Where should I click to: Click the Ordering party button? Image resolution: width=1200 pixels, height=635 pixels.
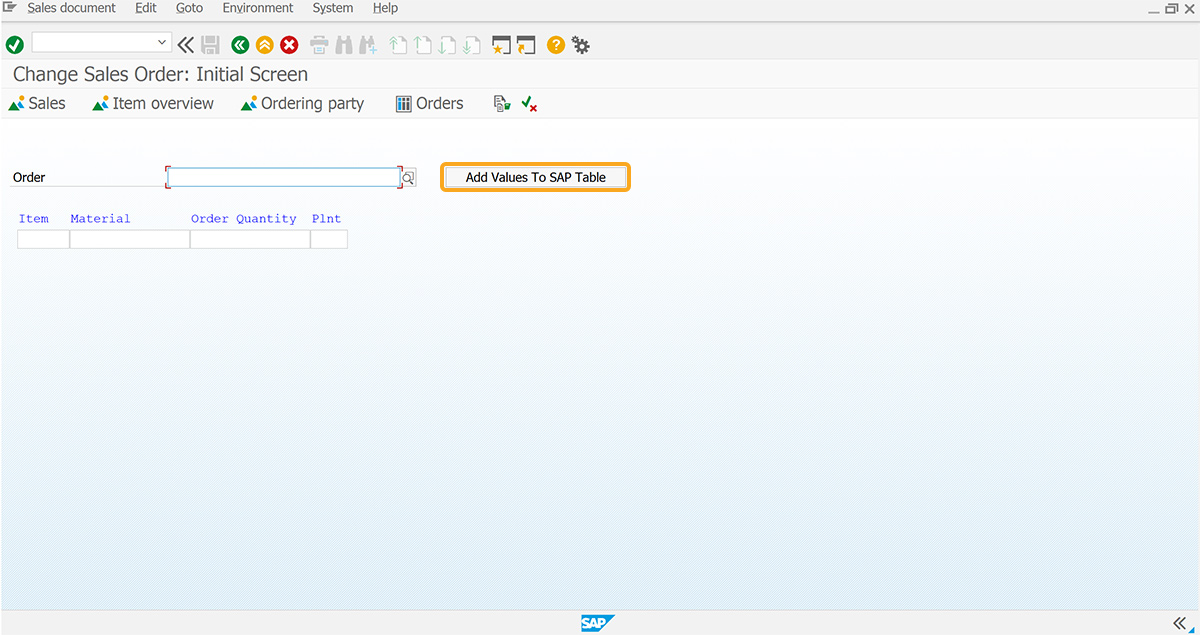pyautogui.click(x=303, y=103)
